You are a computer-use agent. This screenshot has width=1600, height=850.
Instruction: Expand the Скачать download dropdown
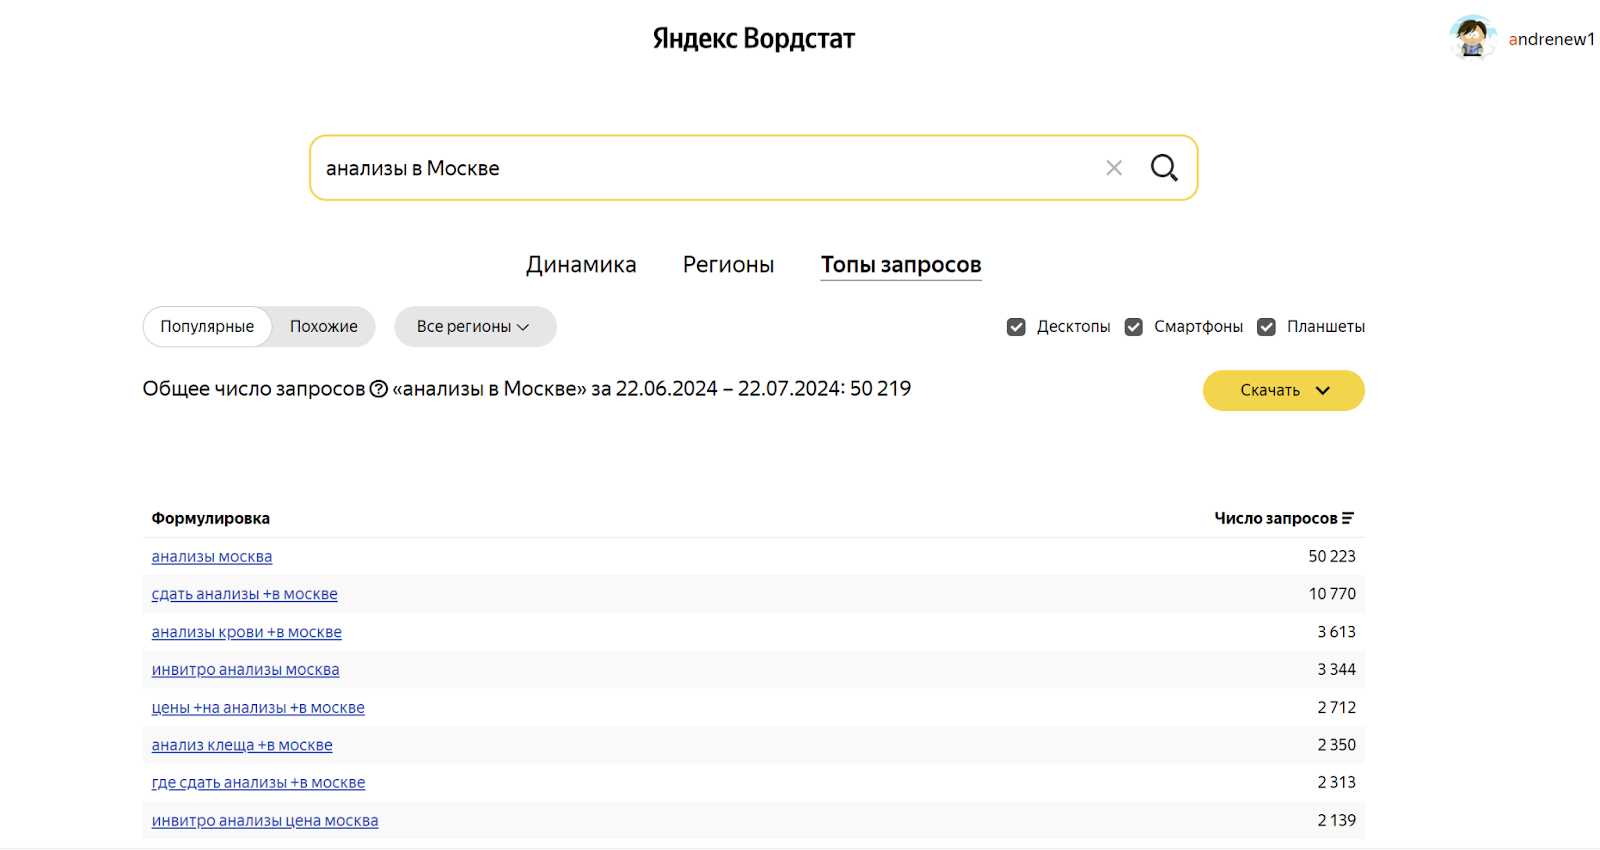[1283, 390]
